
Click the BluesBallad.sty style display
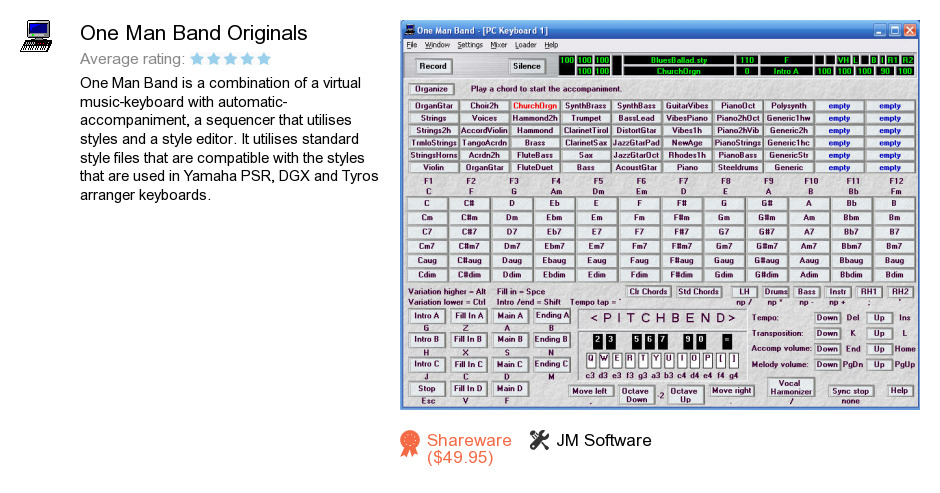679,60
